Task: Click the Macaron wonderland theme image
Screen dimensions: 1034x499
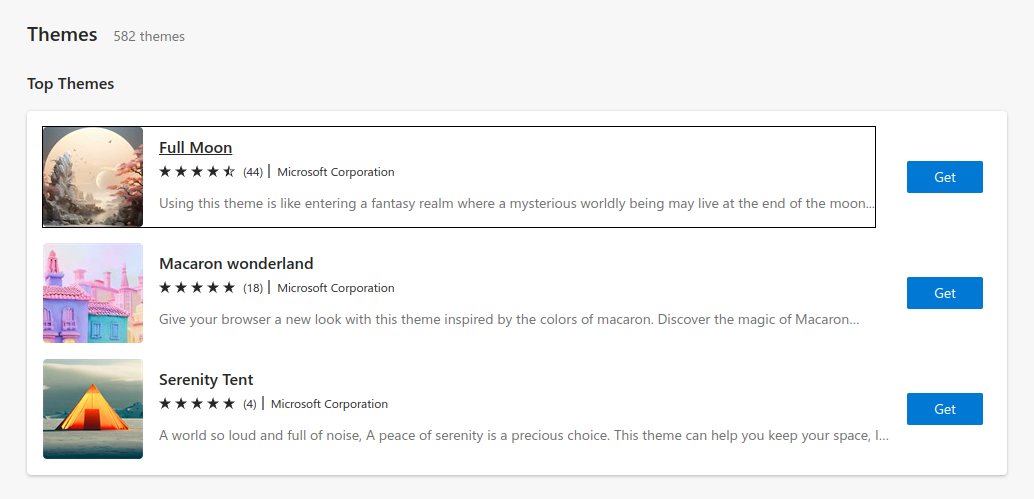Action: (x=93, y=293)
